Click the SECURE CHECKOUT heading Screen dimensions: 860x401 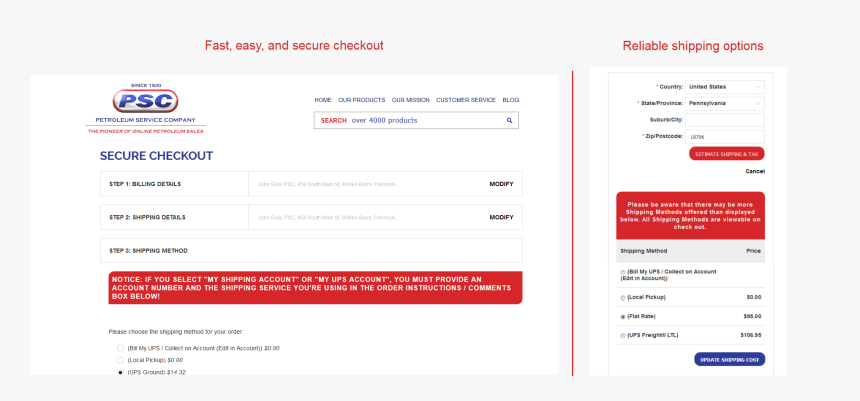156,156
